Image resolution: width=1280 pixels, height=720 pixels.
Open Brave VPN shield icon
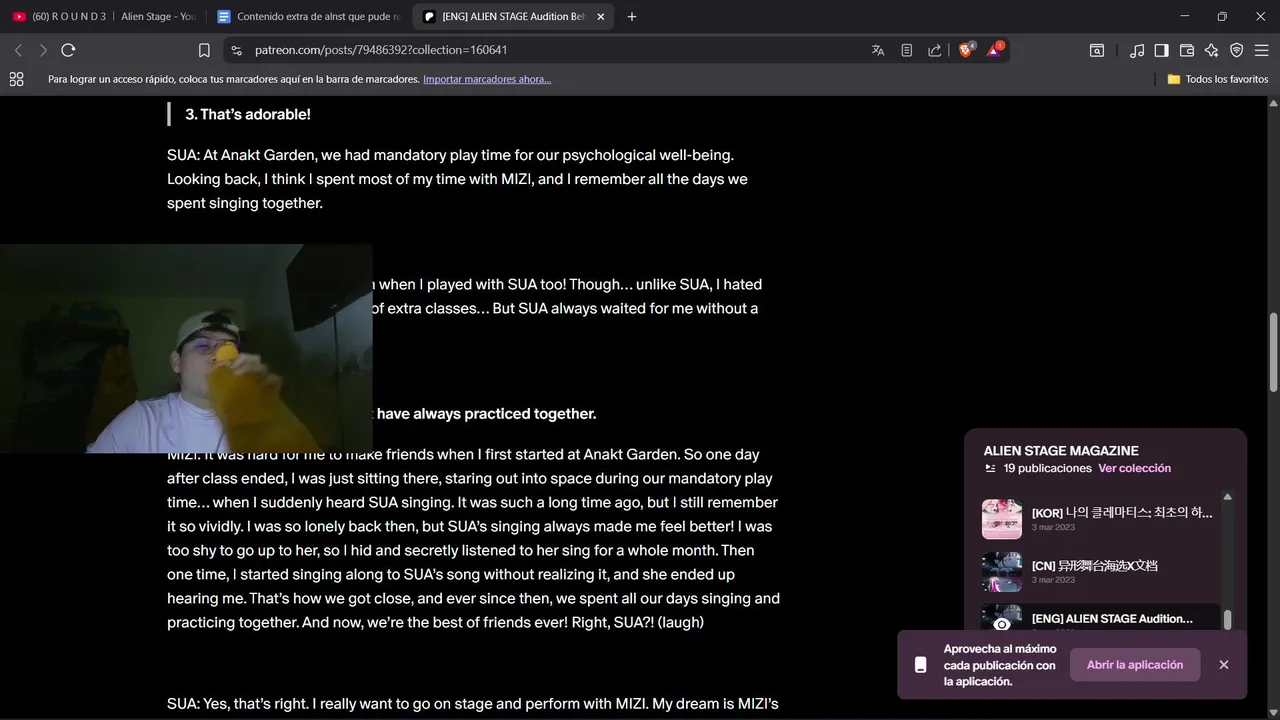(x=1236, y=50)
